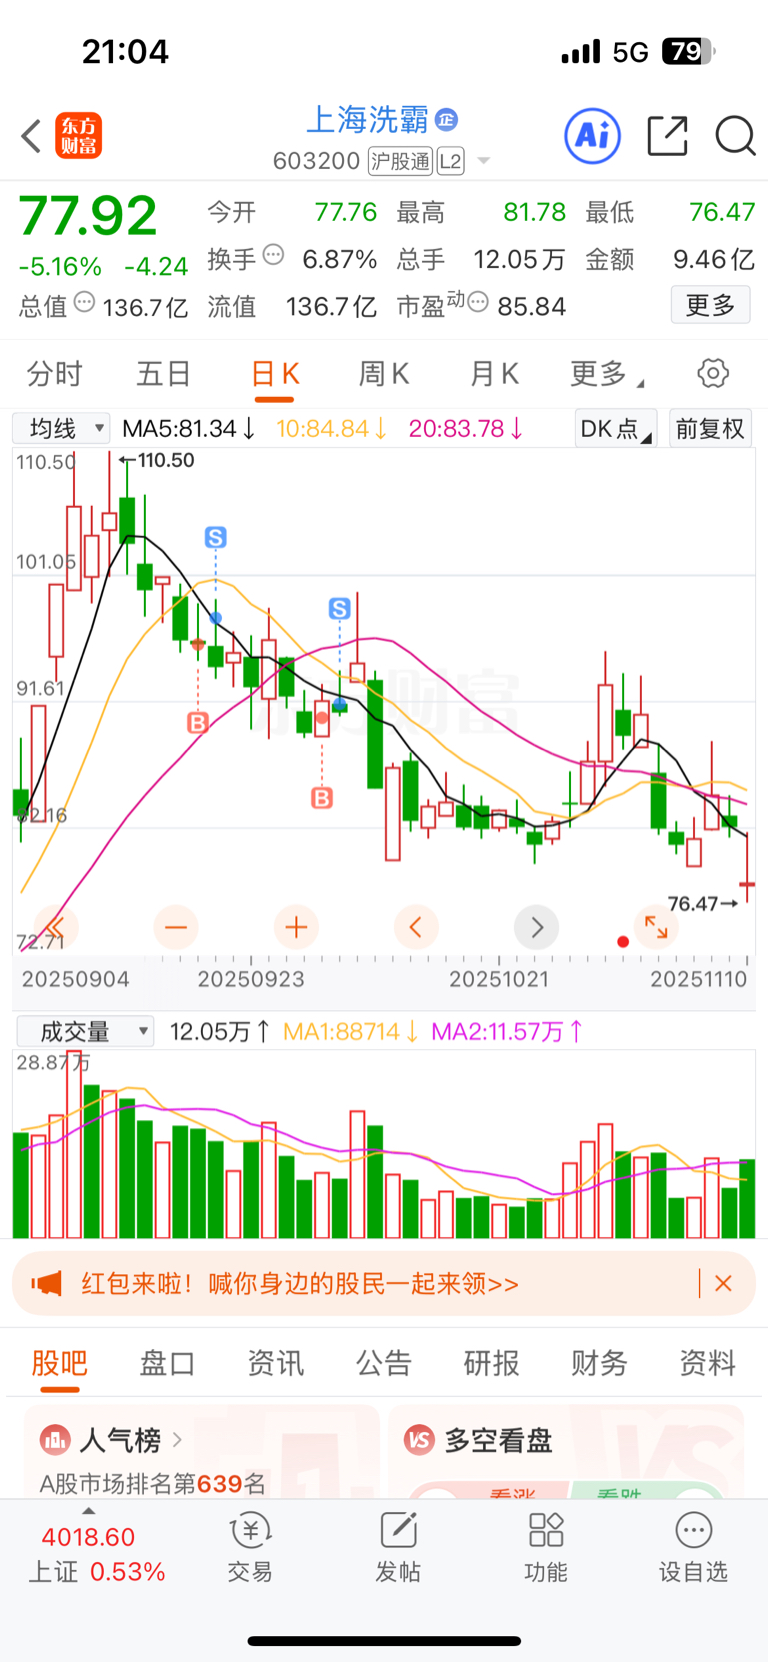
Task: Tap the verified badge next to 上海洗霸
Action: [x=446, y=120]
